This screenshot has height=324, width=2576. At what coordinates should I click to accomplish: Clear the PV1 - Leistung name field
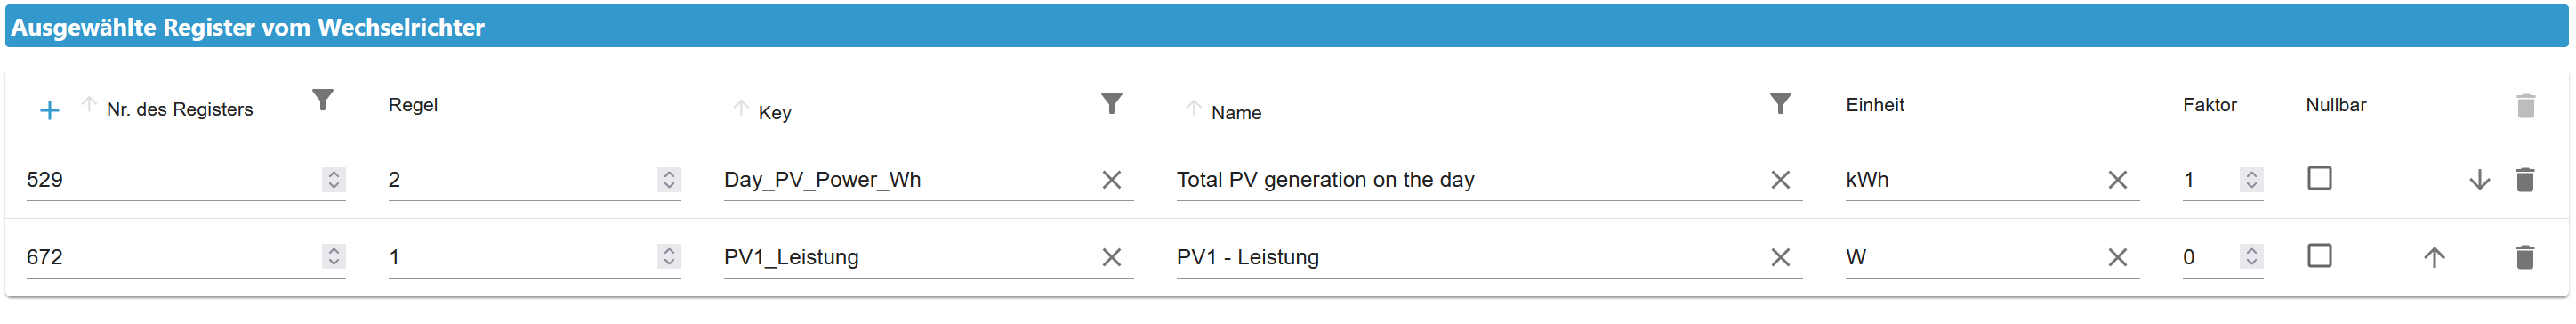(x=1780, y=257)
